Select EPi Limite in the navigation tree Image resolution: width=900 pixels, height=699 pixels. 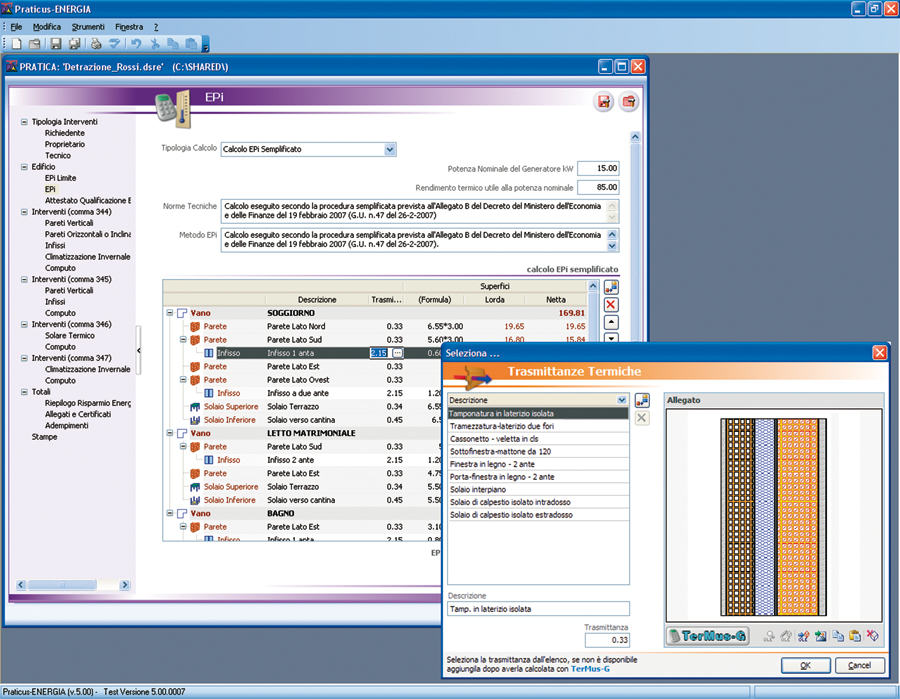(60, 178)
